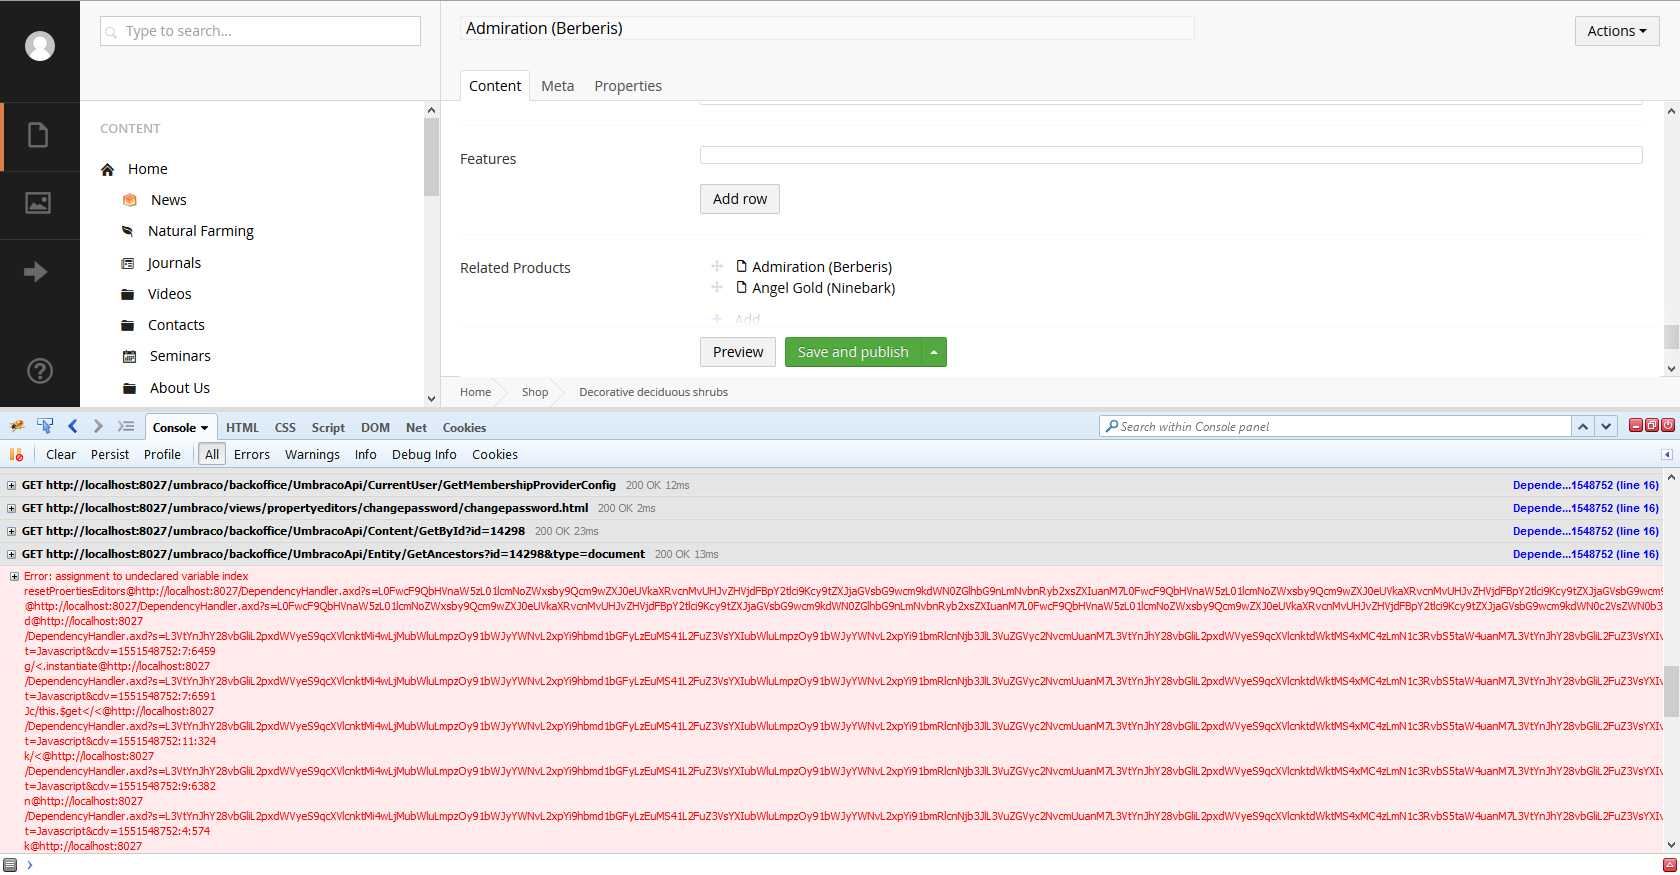Image resolution: width=1680 pixels, height=875 pixels.
Task: Click the break-on-all-errors icon
Action: point(16,454)
